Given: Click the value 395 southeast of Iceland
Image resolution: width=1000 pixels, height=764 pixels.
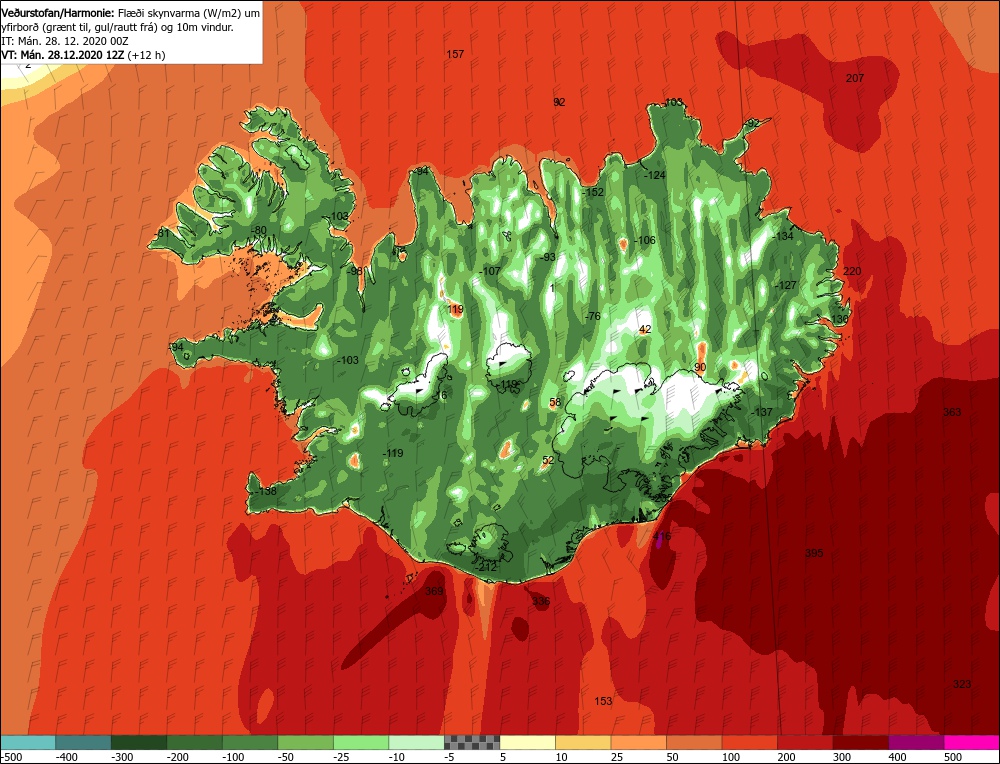Looking at the screenshot, I should pyautogui.click(x=814, y=553).
